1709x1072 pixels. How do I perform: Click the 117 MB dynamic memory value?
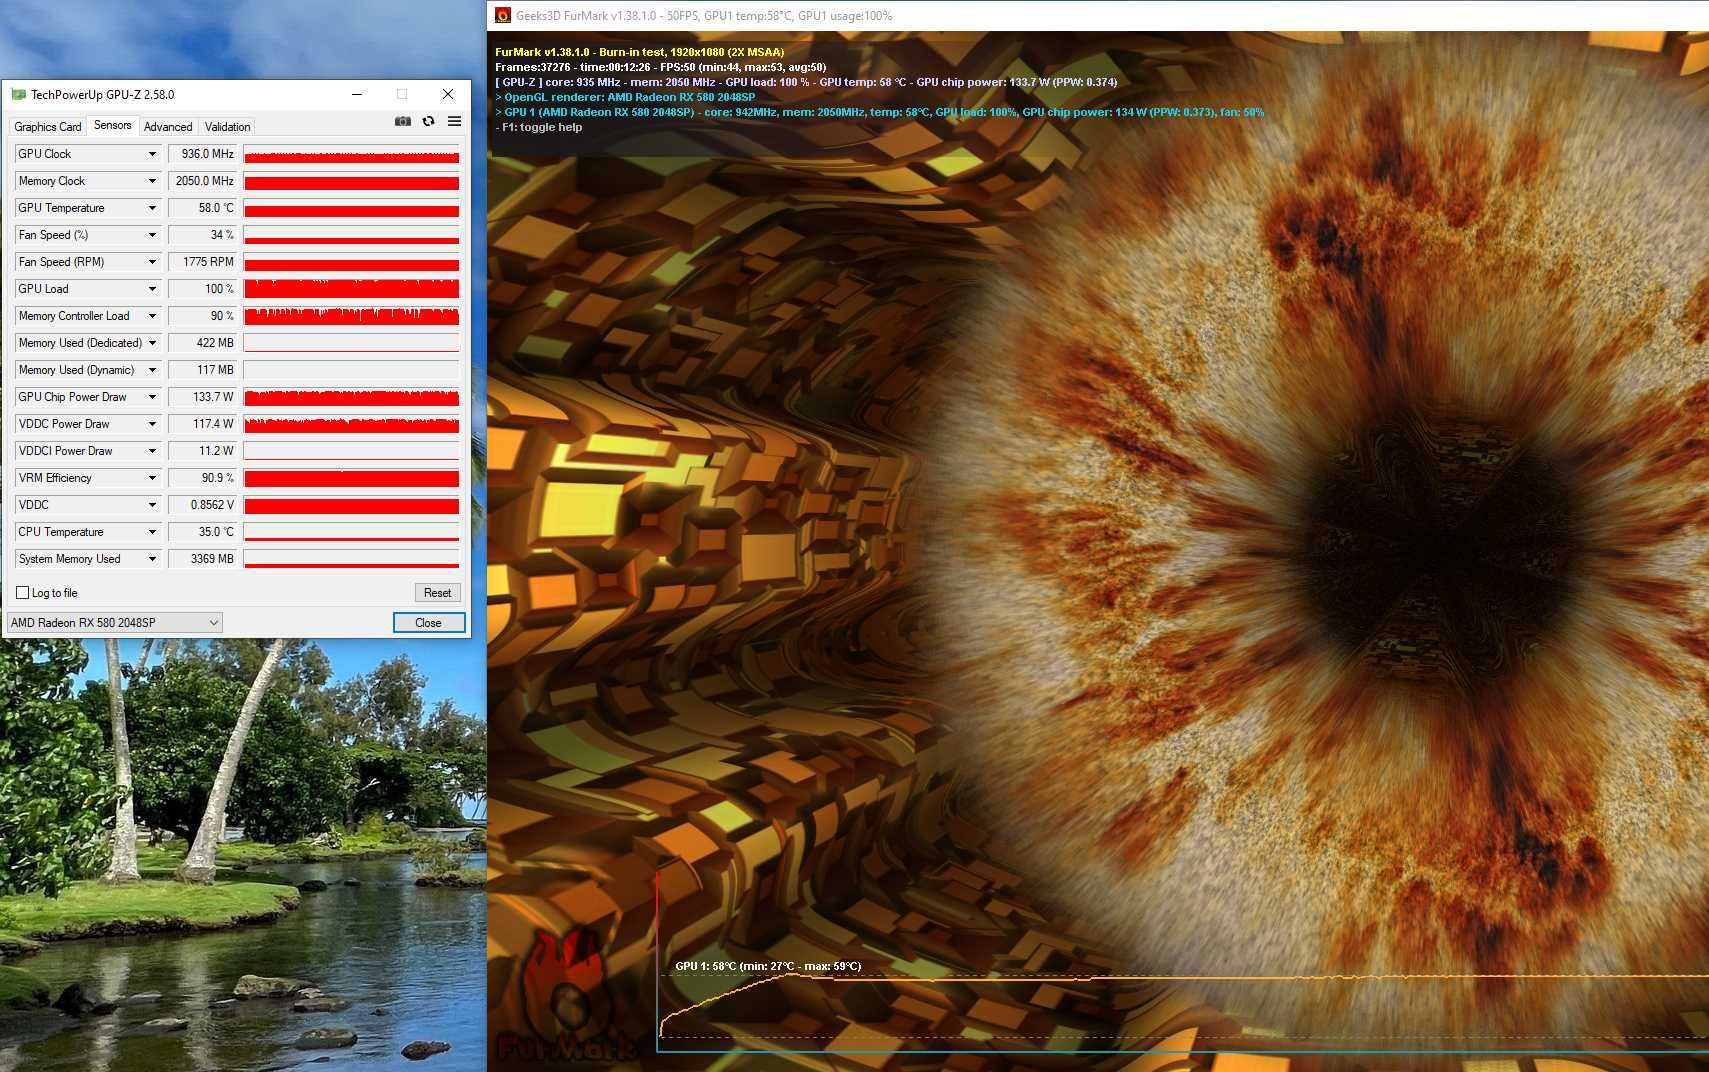(x=203, y=370)
